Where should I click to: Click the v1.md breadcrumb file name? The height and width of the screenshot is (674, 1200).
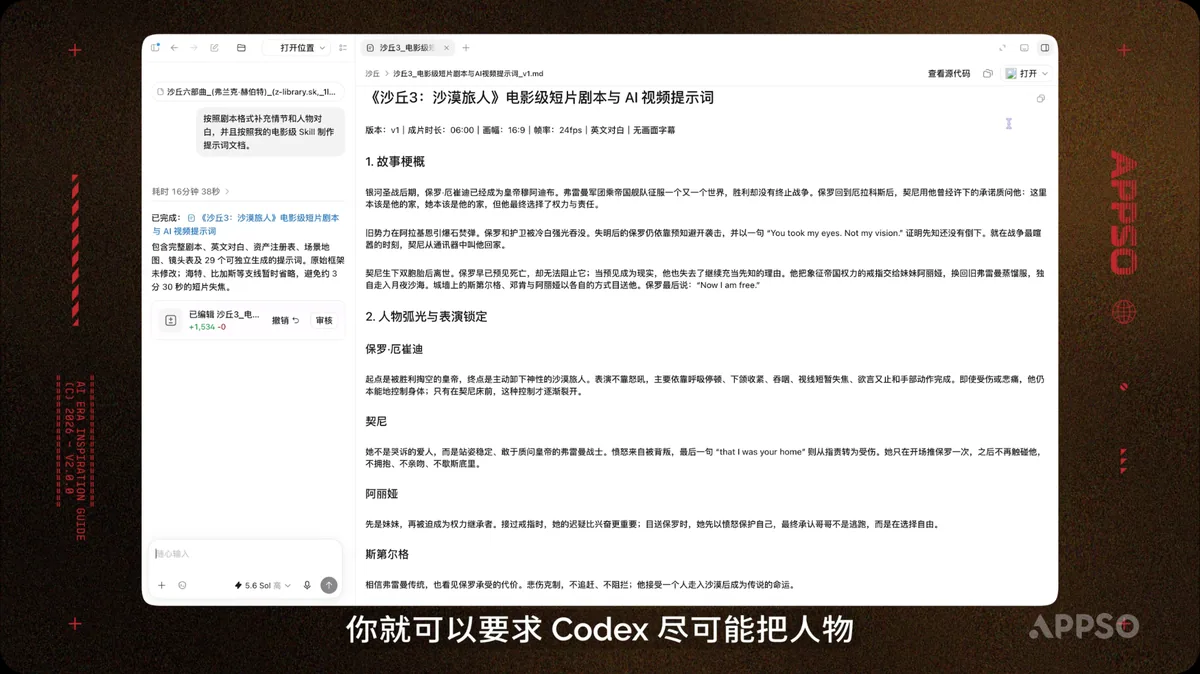point(468,74)
